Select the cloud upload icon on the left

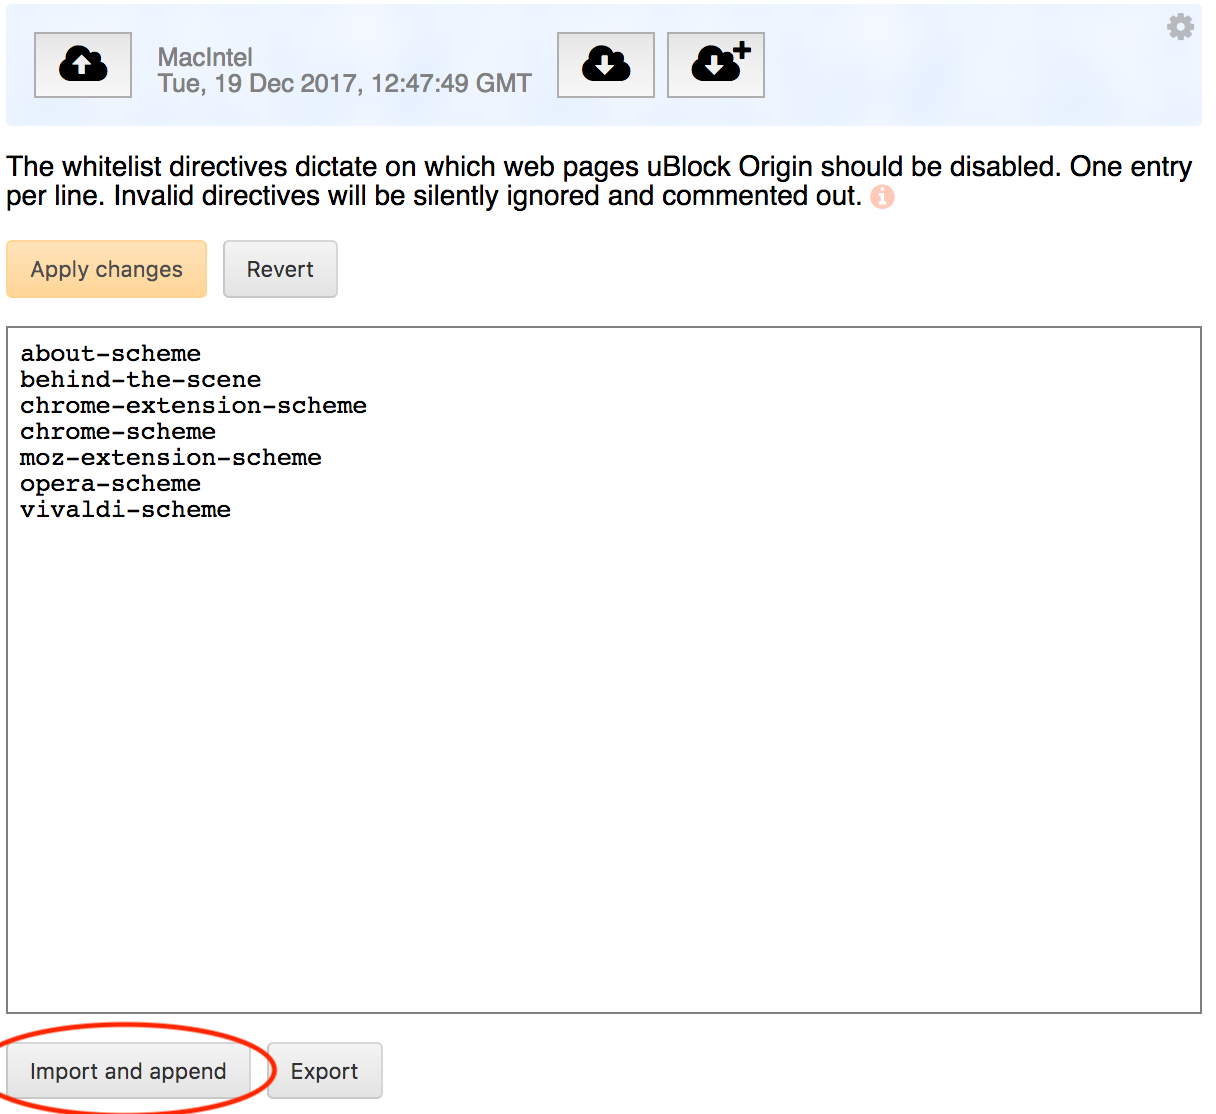click(x=82, y=64)
